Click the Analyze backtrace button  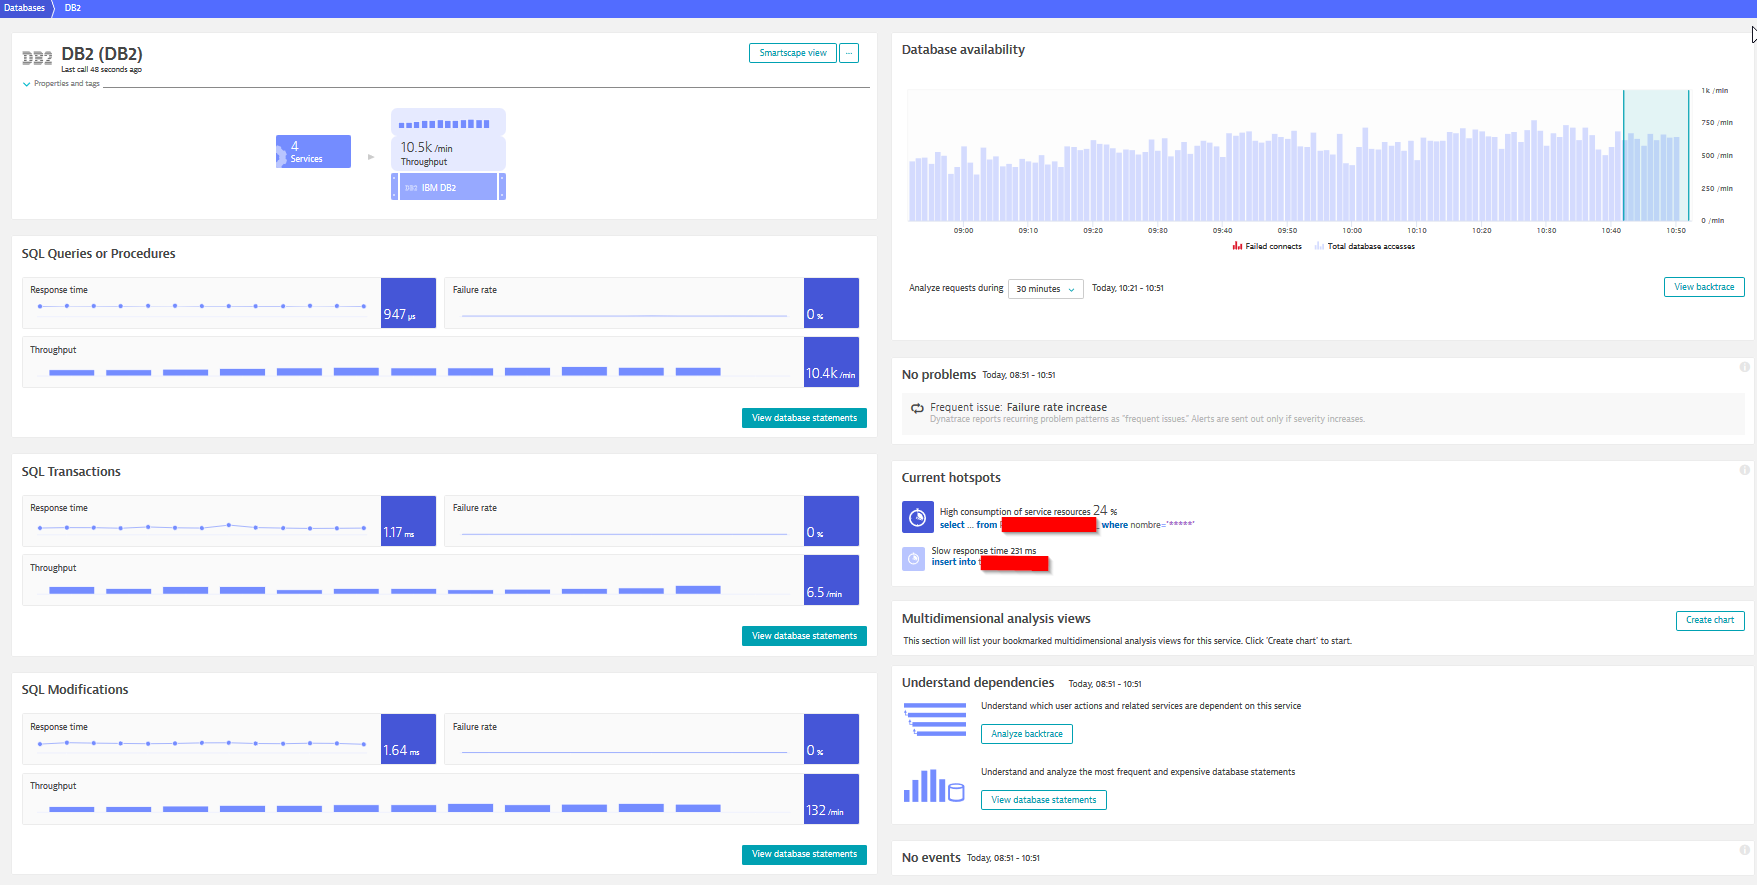coord(1027,734)
